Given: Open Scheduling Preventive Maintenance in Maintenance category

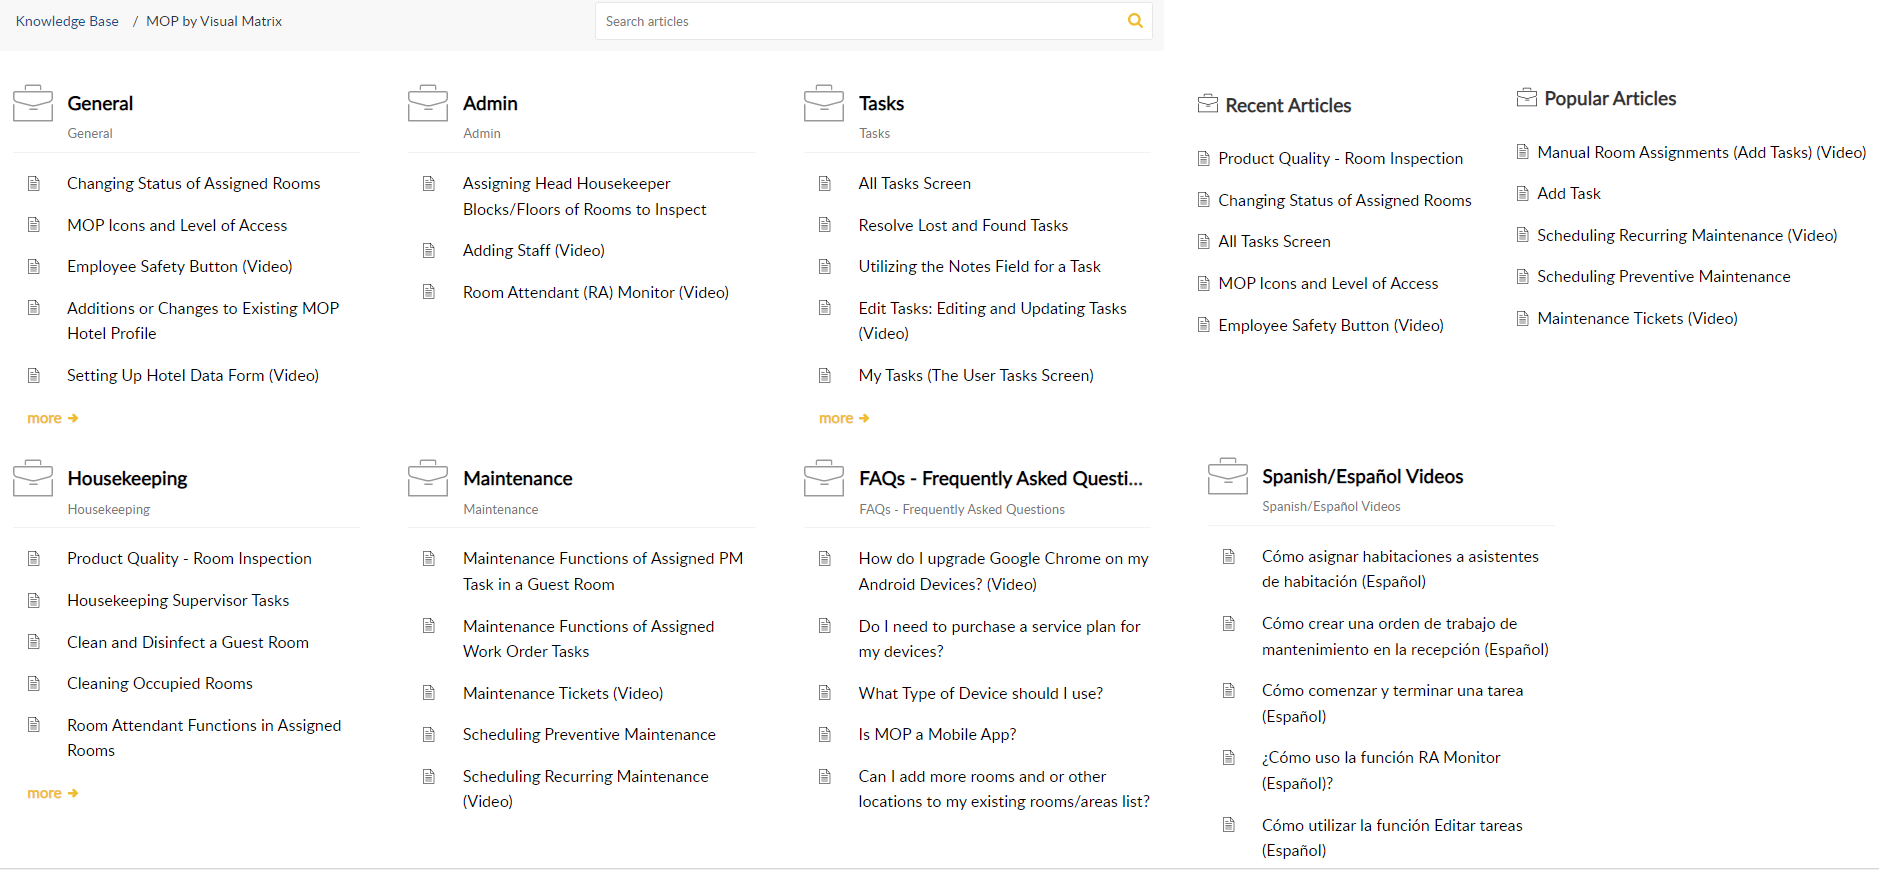Looking at the screenshot, I should pyautogui.click(x=589, y=734).
